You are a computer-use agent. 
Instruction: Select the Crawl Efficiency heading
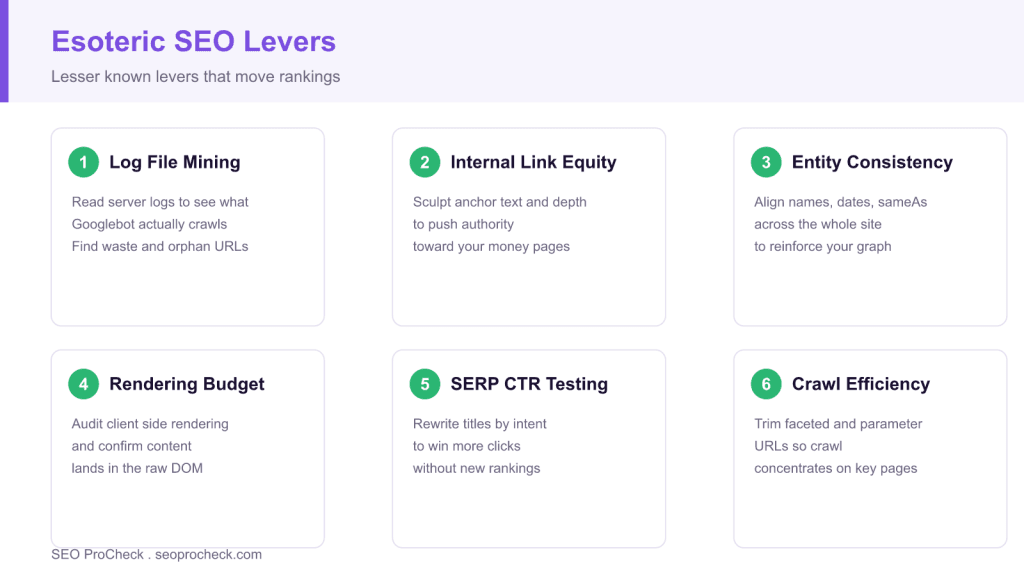click(x=861, y=384)
